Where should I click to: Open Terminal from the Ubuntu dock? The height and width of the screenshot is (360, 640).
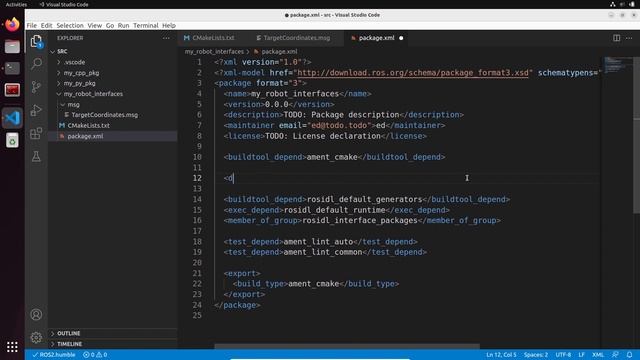pyautogui.click(x=12, y=68)
